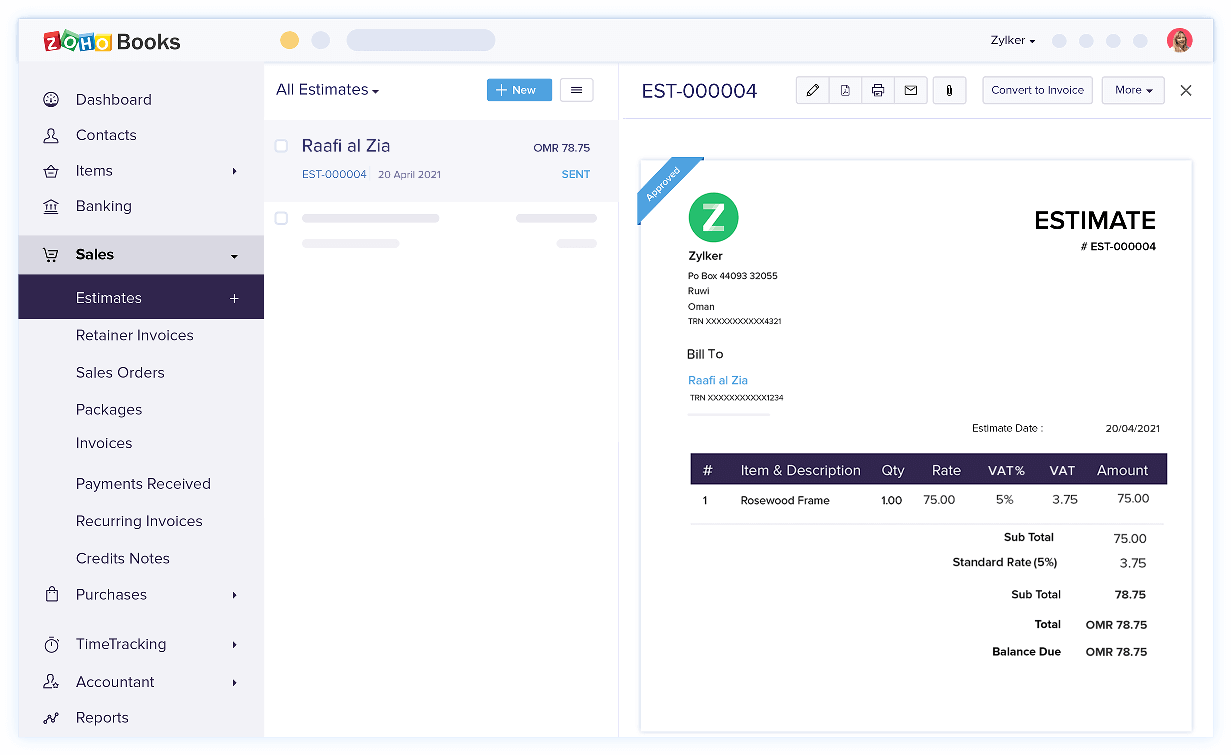
Task: Expand the Items submenu arrow
Action: 235,171
